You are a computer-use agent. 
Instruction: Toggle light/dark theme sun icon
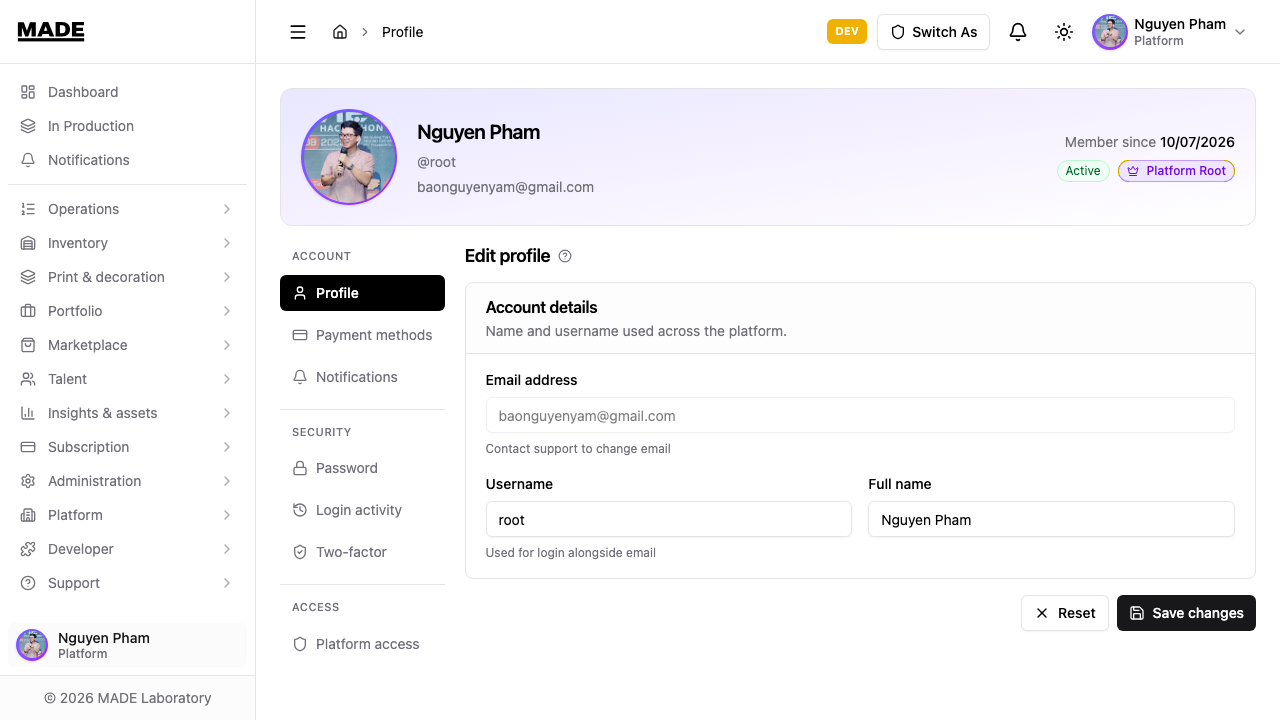click(x=1064, y=32)
